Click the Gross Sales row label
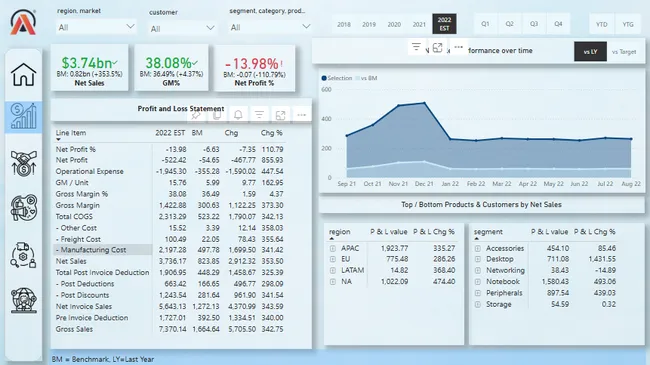 (x=74, y=329)
